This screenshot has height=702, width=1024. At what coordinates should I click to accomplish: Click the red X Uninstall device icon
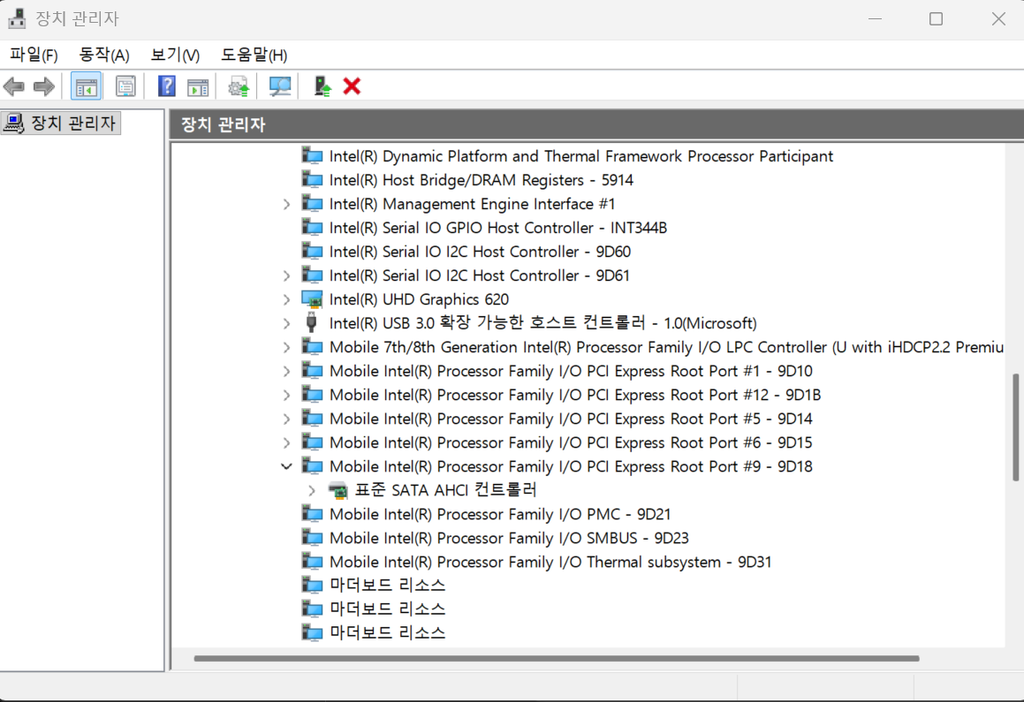(x=352, y=86)
